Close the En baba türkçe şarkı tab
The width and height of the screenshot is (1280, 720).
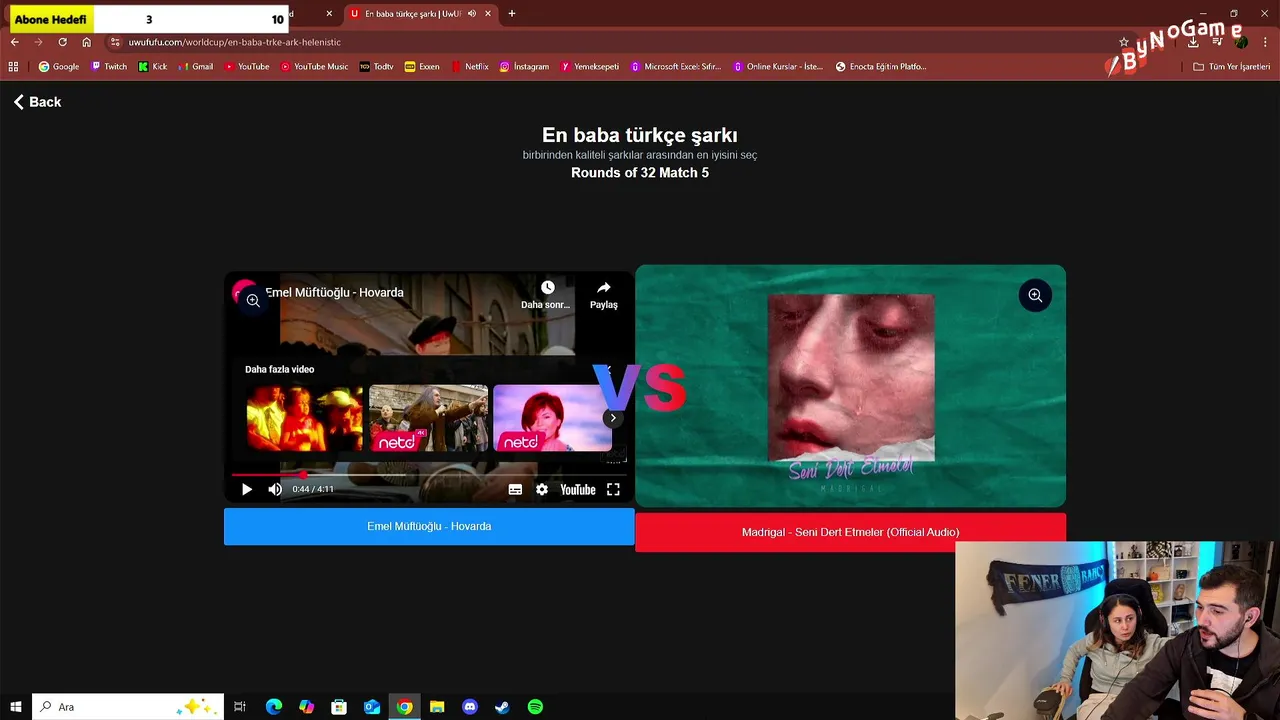pyautogui.click(x=488, y=14)
